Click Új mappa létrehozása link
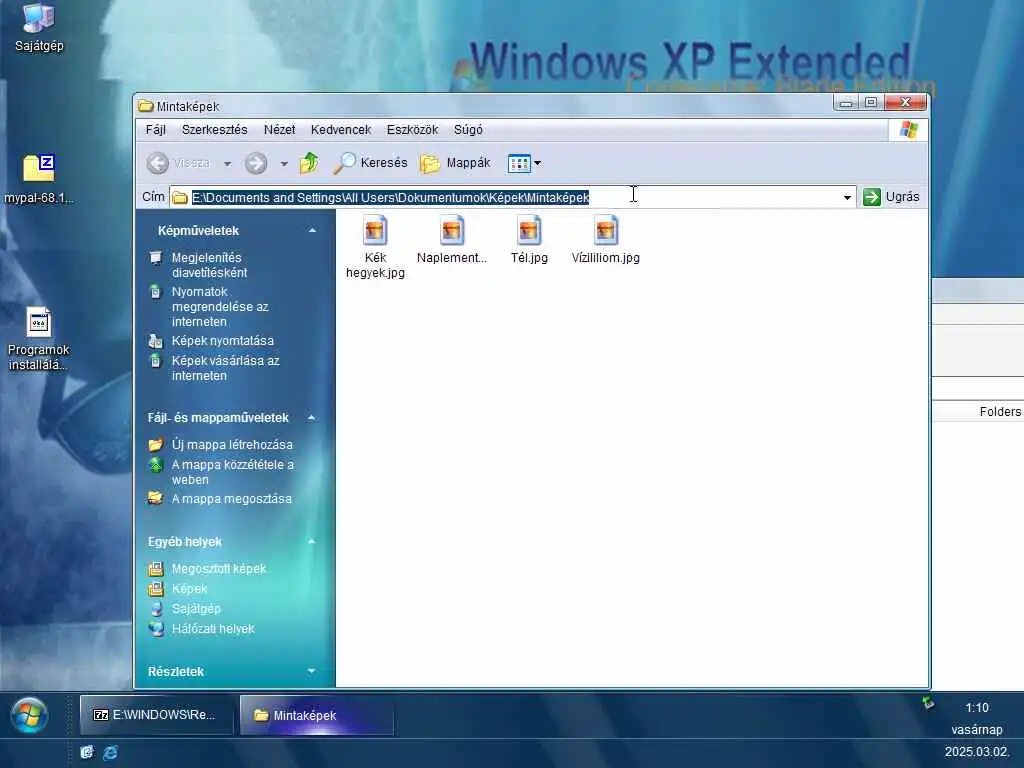This screenshot has width=1024, height=768. 232,444
